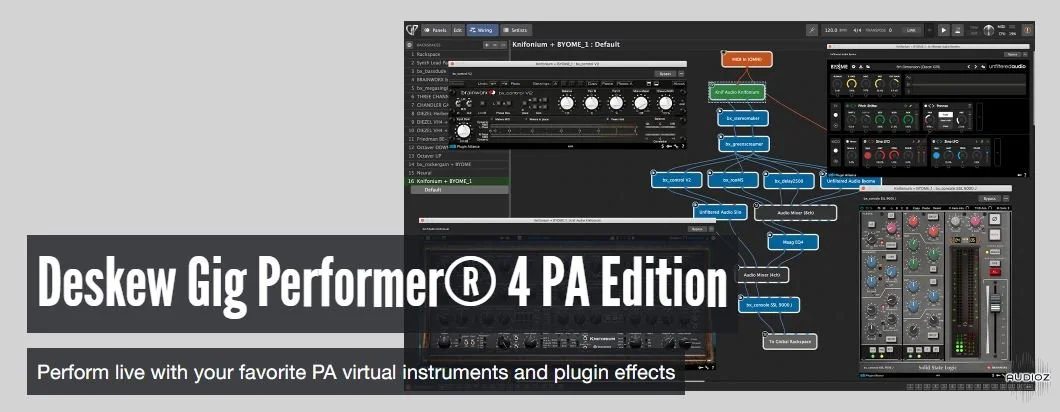Open the menu next to bx_control V2 Bypass
The width and height of the screenshot is (1060, 412).
click(681, 73)
